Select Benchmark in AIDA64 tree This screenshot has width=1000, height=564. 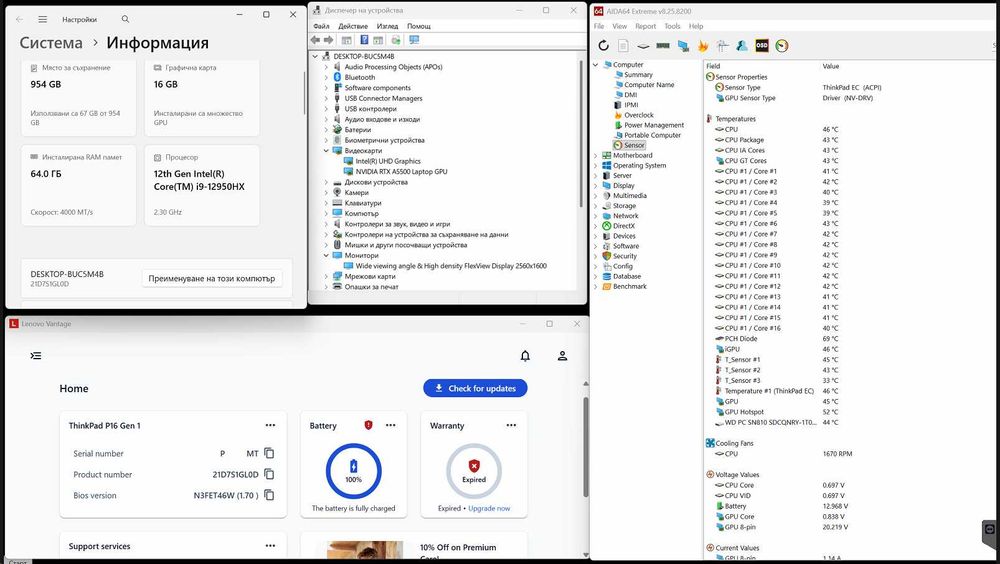tap(629, 286)
